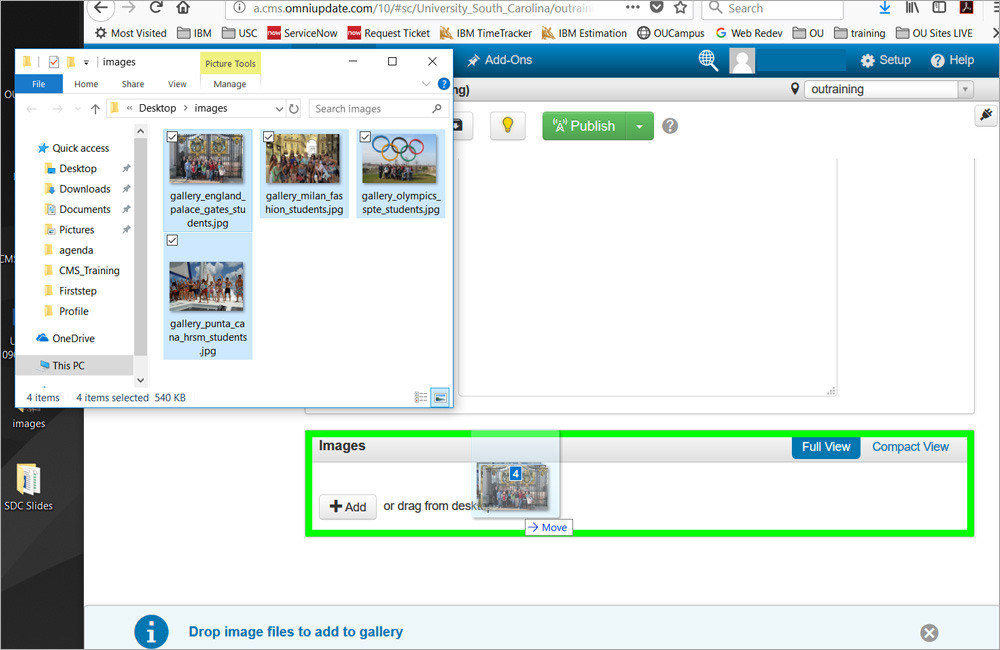
Task: Click the Add images button
Action: click(348, 507)
